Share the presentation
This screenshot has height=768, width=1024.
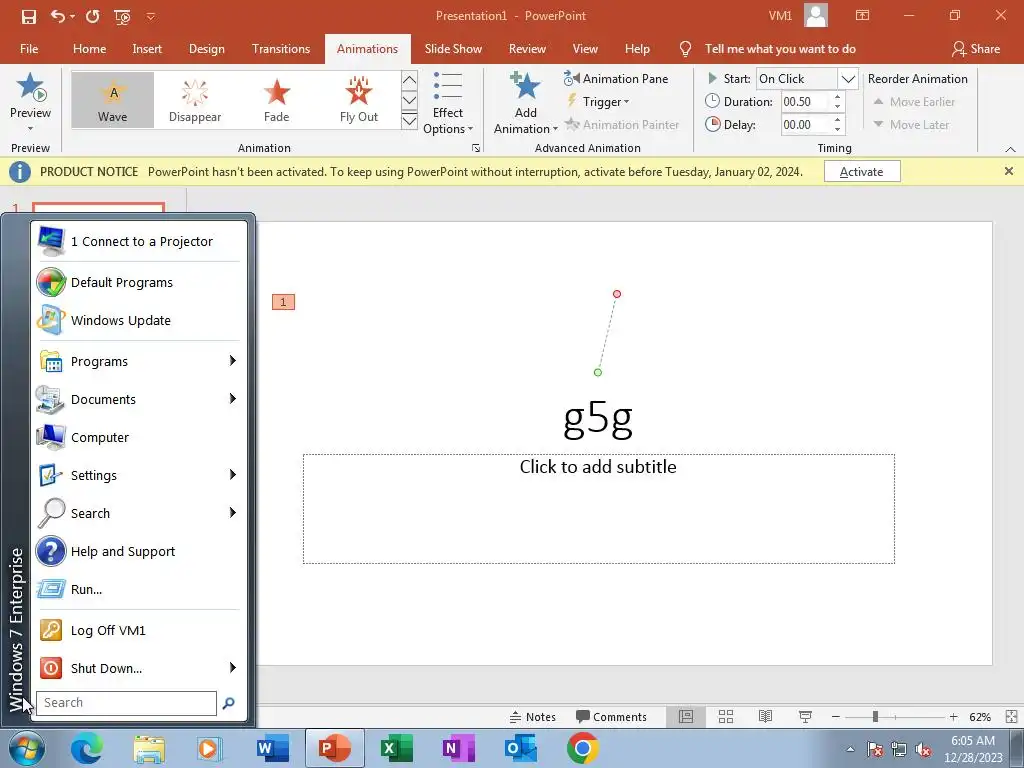[976, 49]
